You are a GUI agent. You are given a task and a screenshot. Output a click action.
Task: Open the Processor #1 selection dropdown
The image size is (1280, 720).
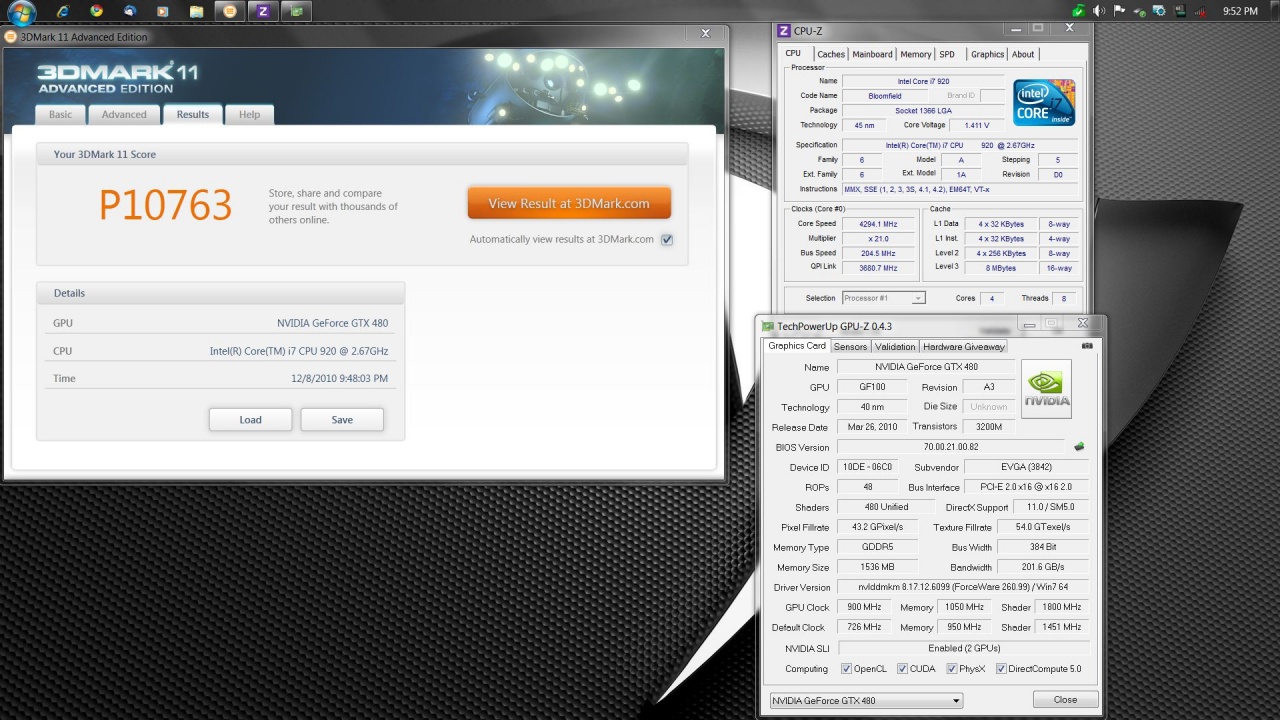(883, 298)
